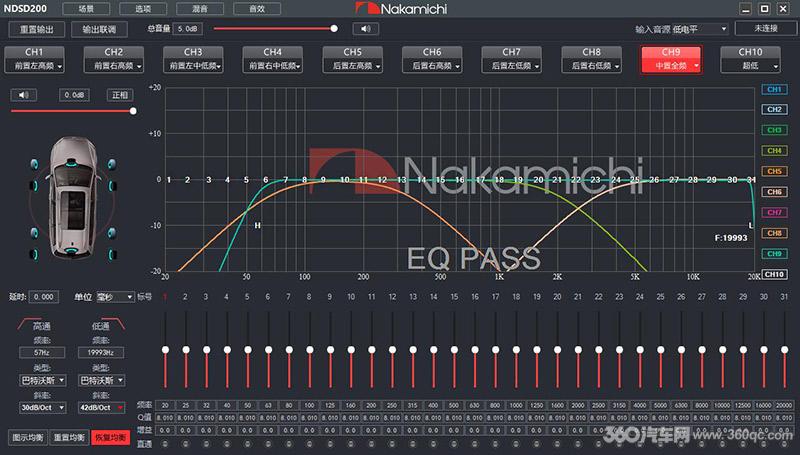
Task: Toggle the CH10 curve legend
Action: click(774, 274)
